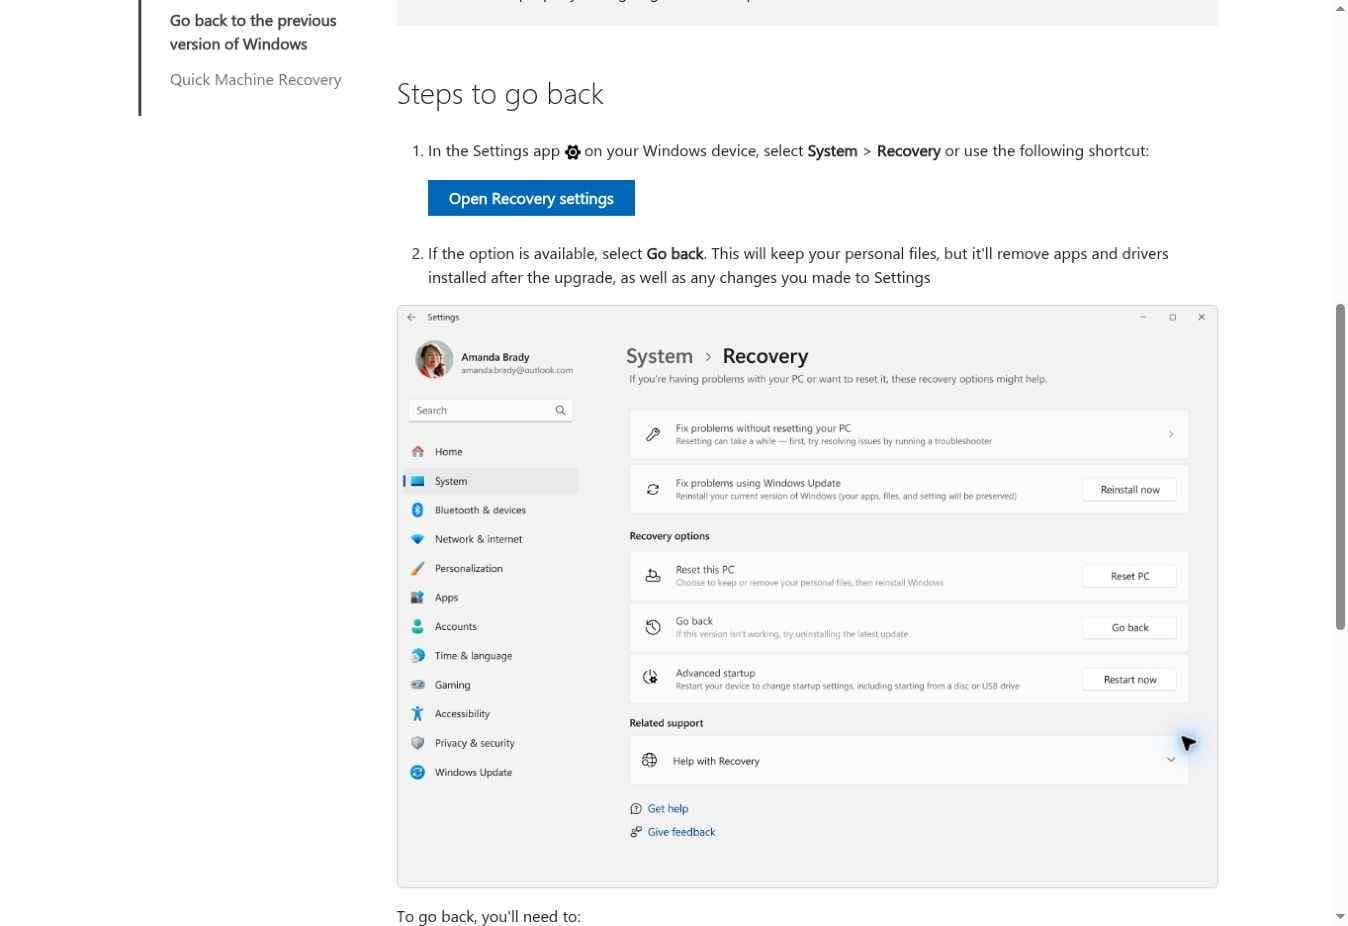Open the Windows Update sidebar icon
Viewport: 1348px width, 926px height.
coord(417,772)
